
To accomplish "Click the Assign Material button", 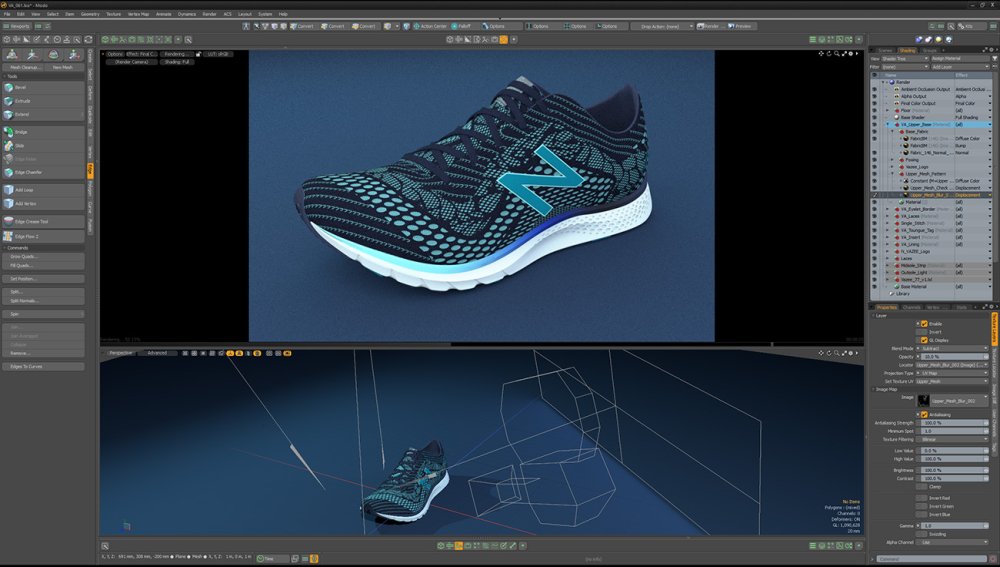I will pos(960,59).
